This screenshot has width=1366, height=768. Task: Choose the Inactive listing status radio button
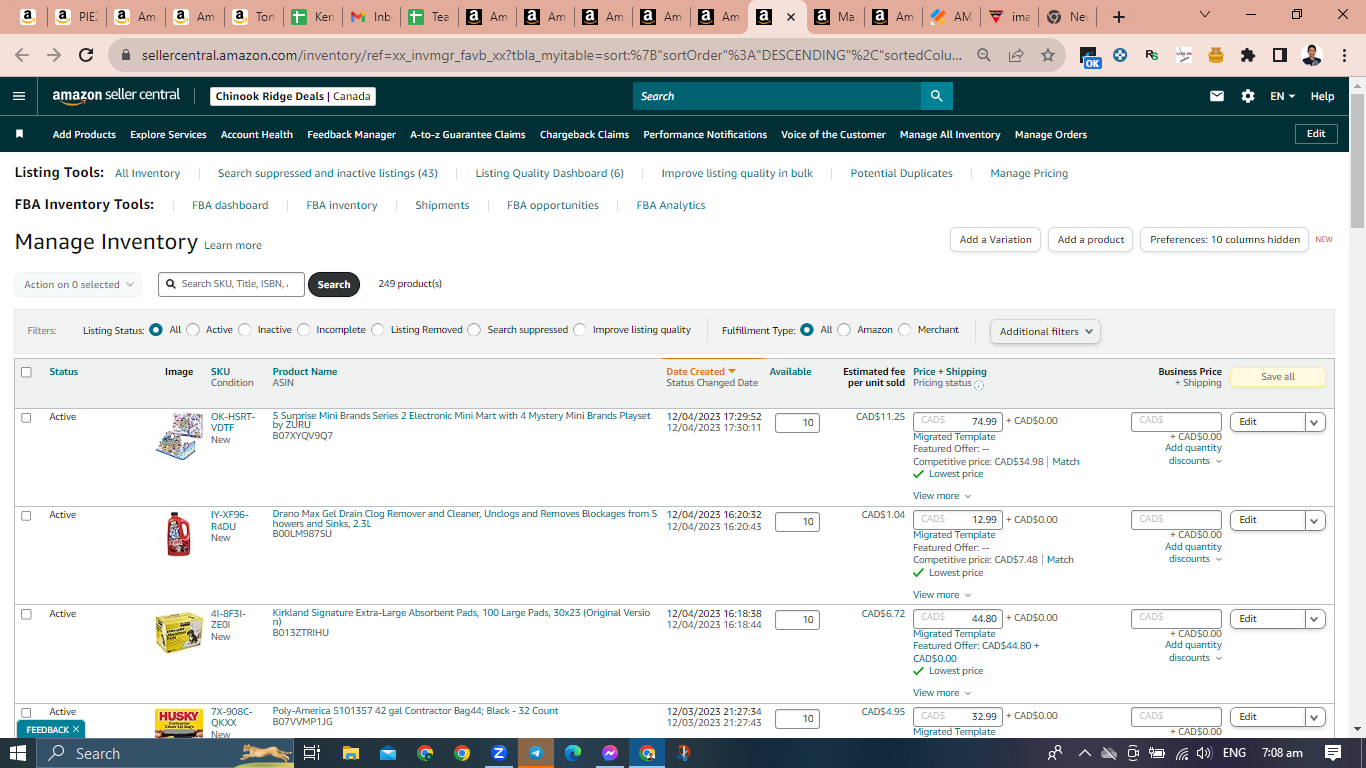(x=245, y=330)
